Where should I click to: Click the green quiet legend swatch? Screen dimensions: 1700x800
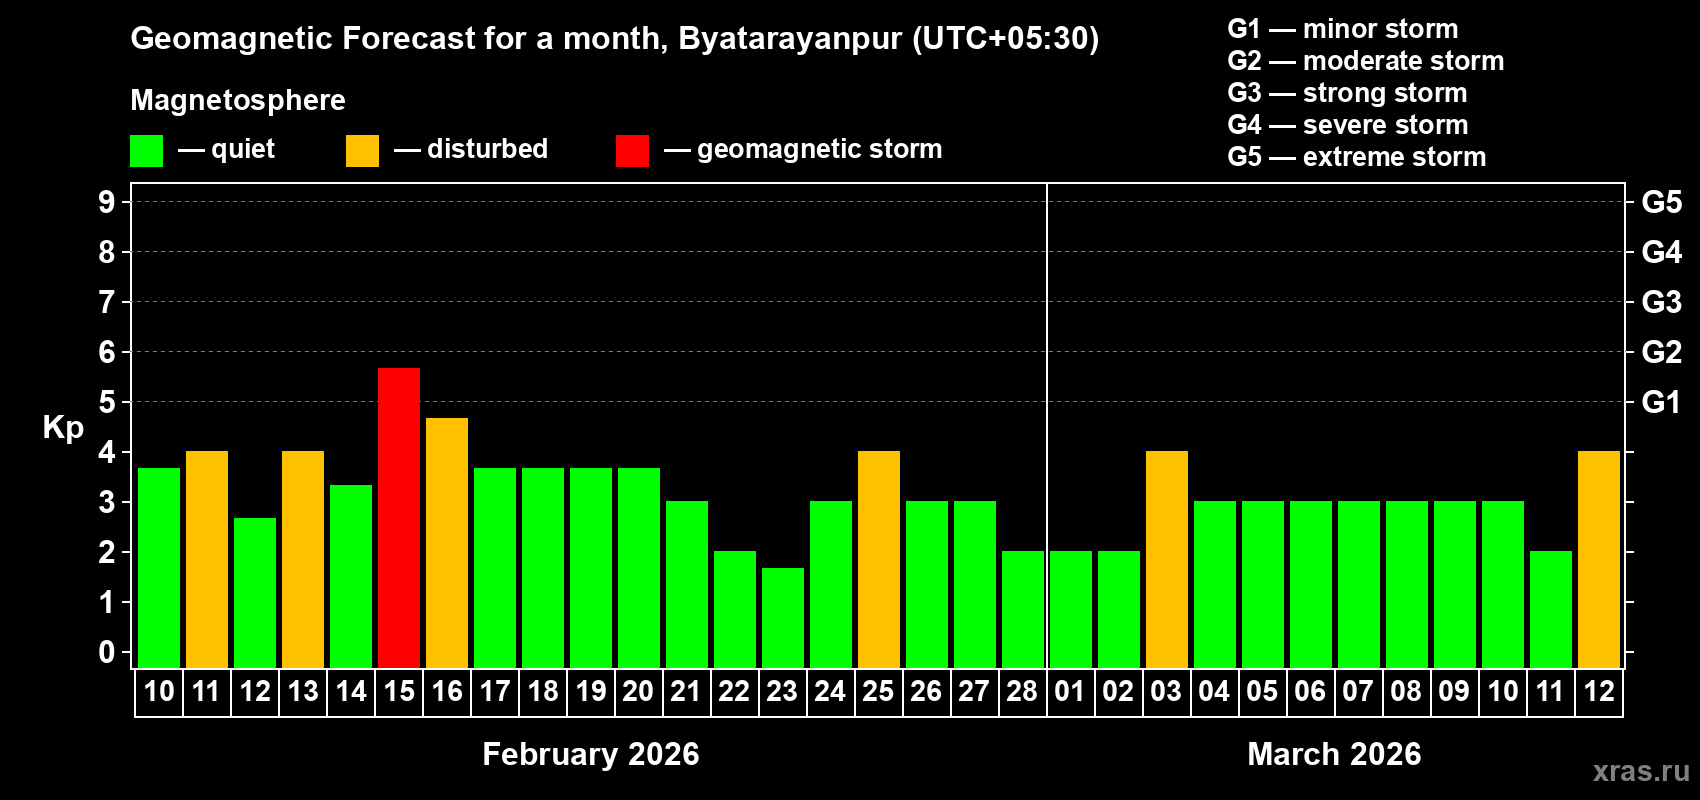(147, 151)
